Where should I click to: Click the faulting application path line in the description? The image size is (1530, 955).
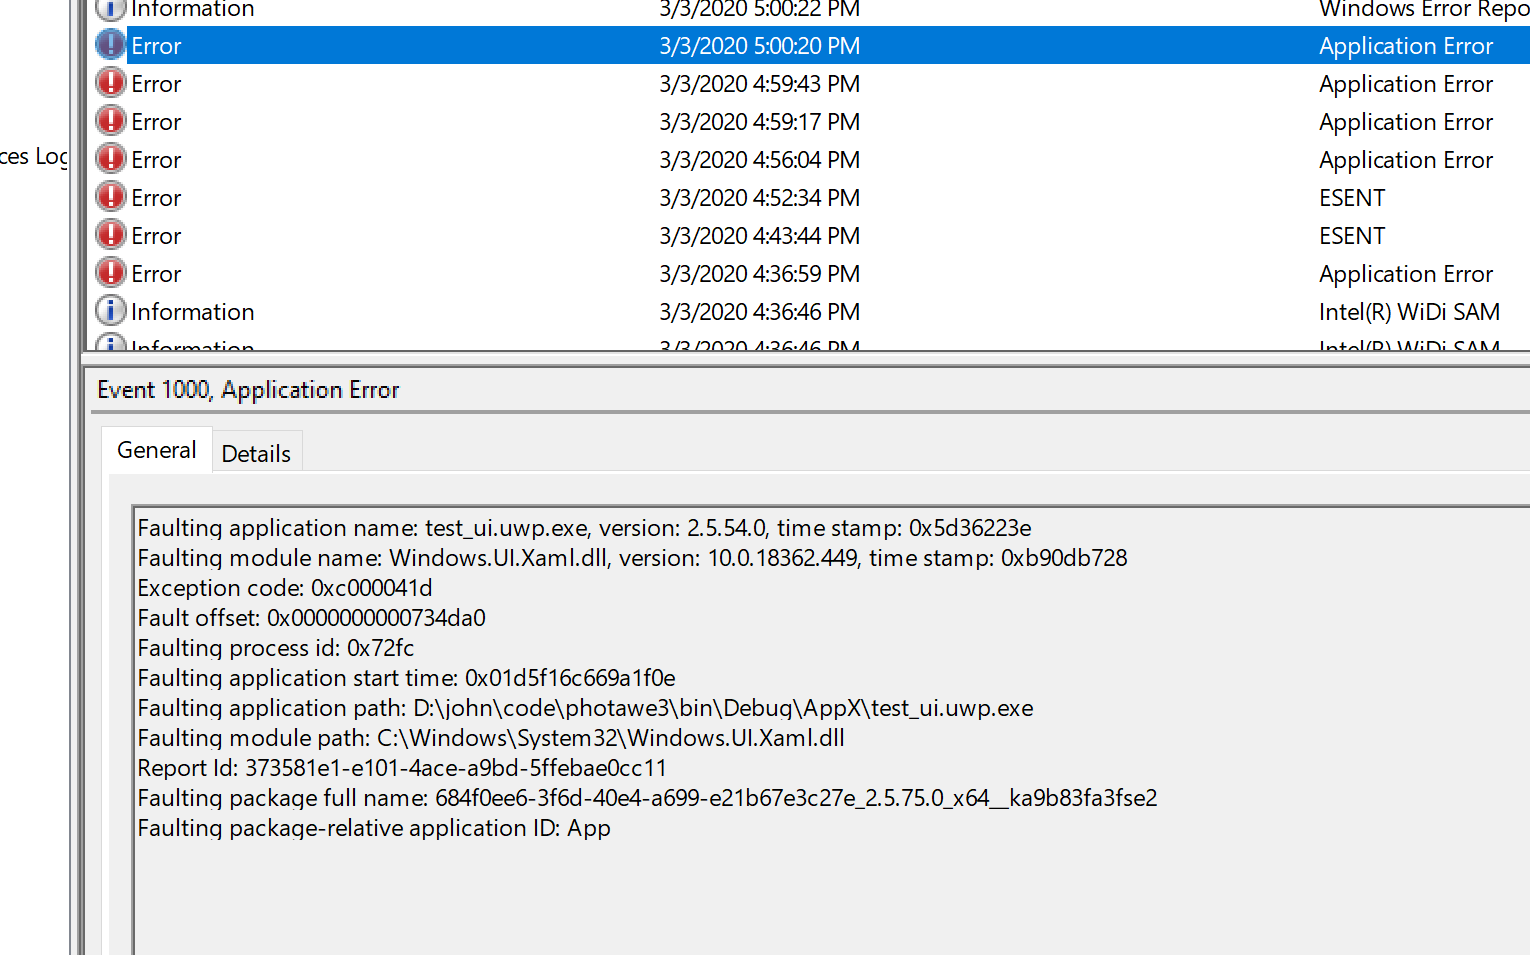pos(585,707)
